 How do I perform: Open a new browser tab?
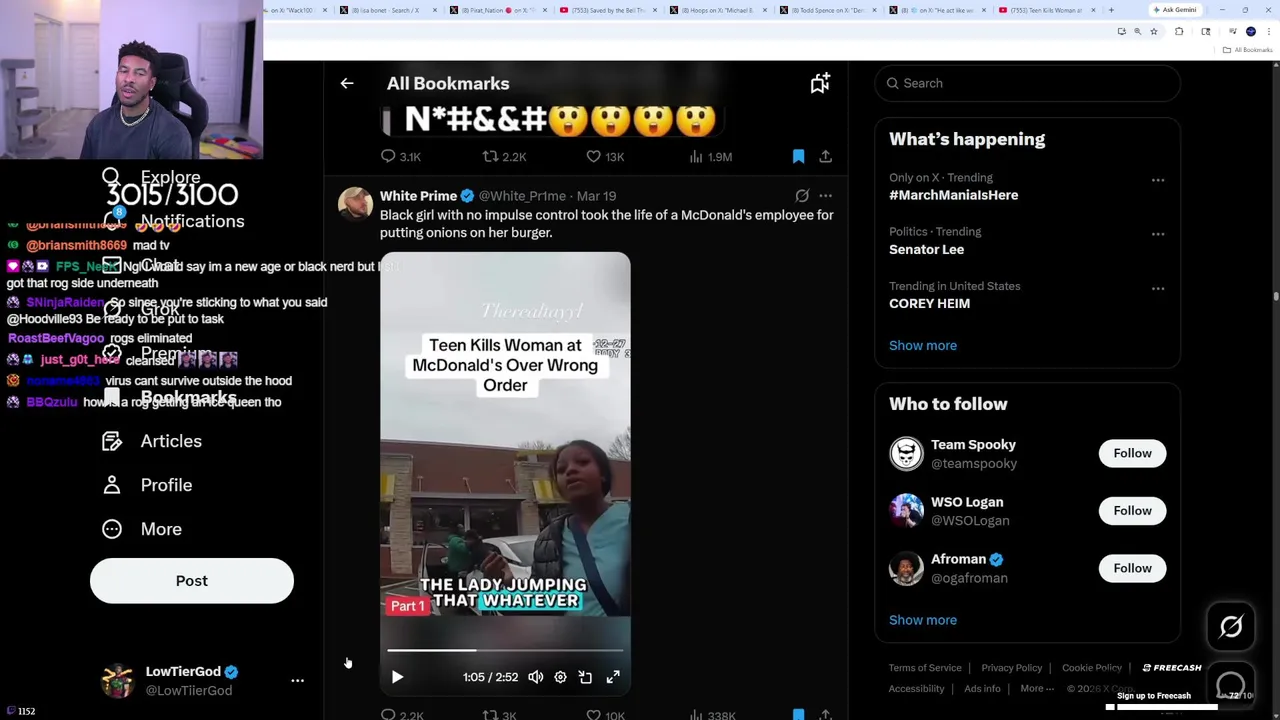1111,10
